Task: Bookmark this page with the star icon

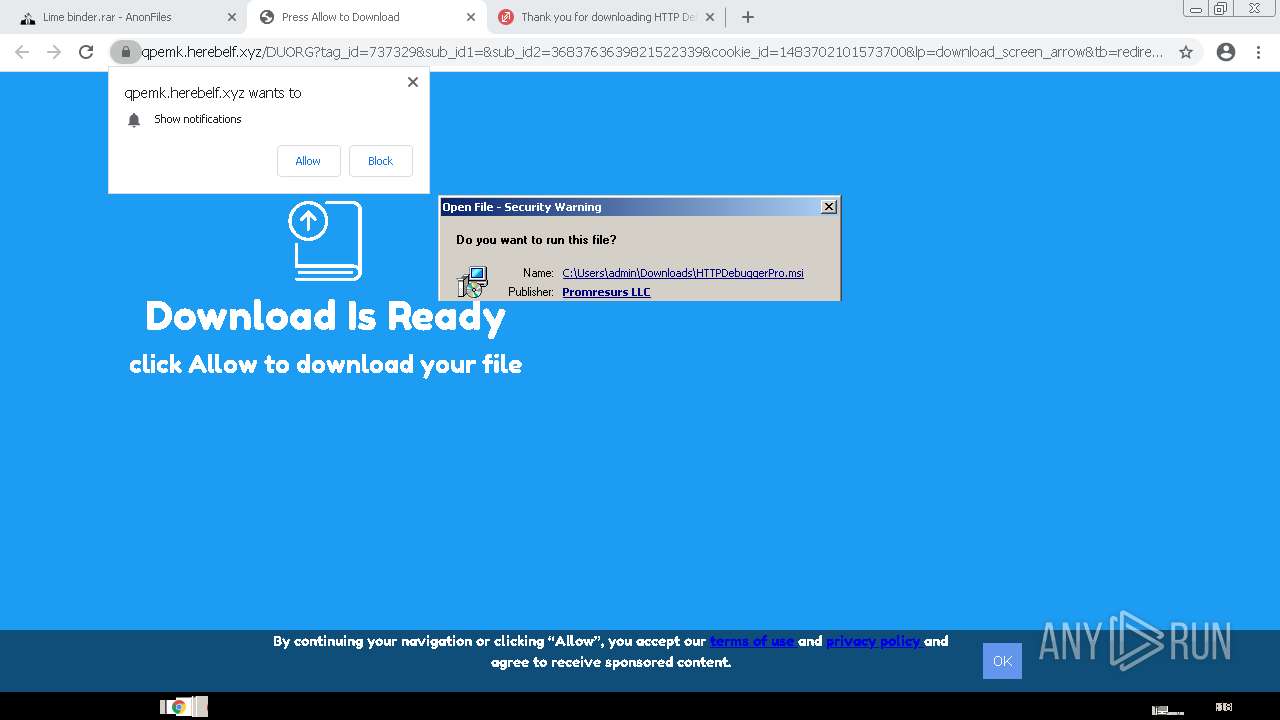Action: click(x=1186, y=52)
